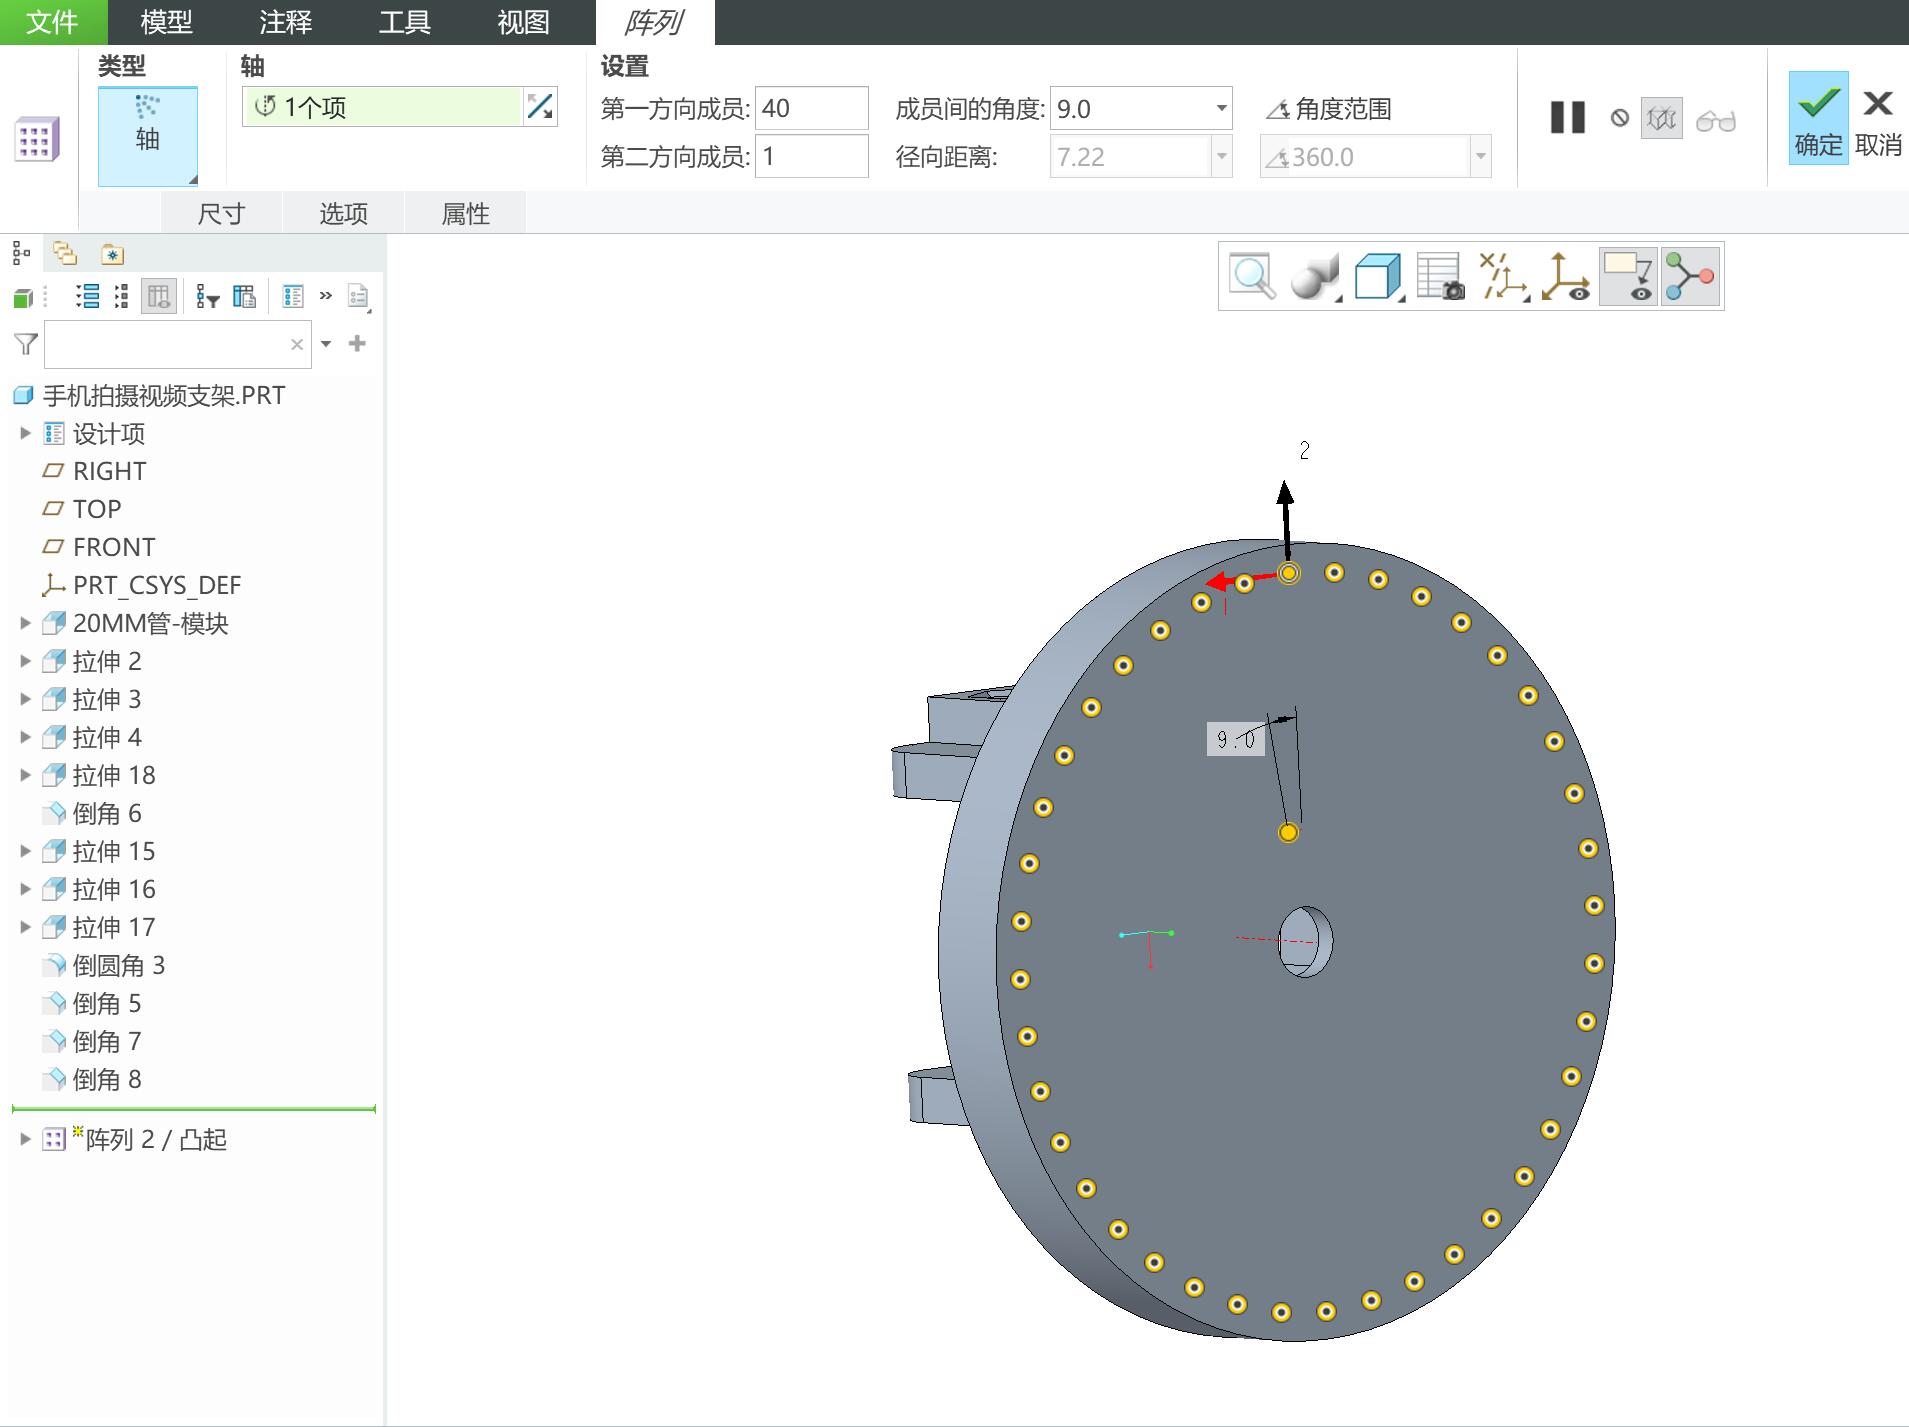This screenshot has height=1427, width=1909.
Task: Open the shaded display style icon
Action: 1314,276
